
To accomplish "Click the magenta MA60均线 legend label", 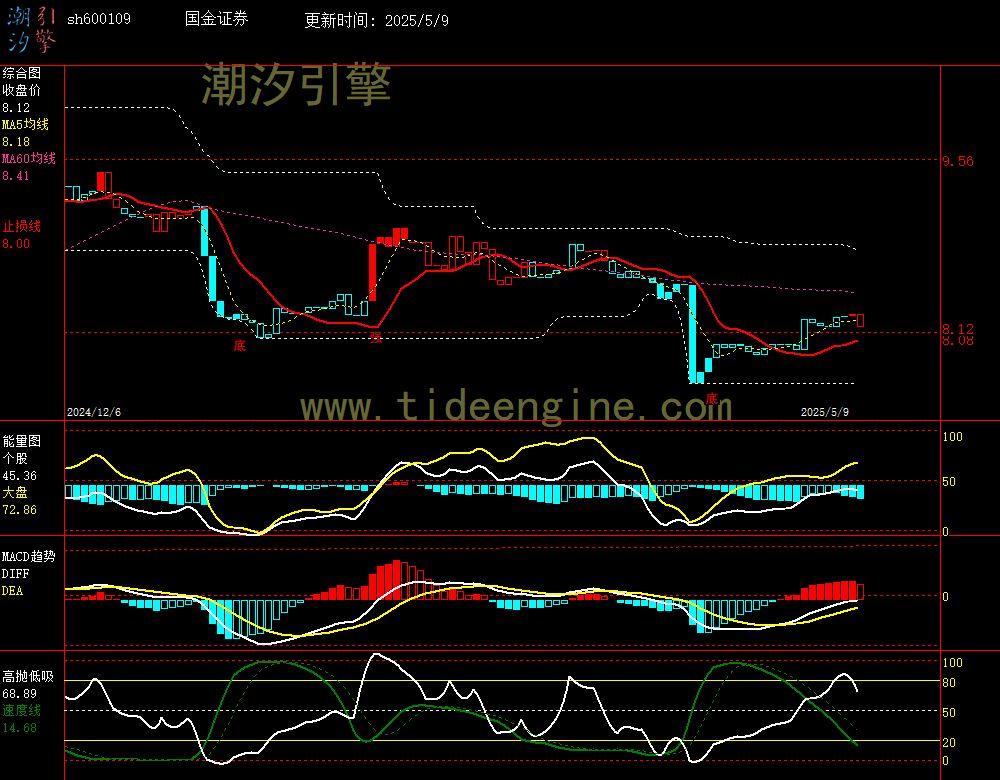I will [x=29, y=158].
